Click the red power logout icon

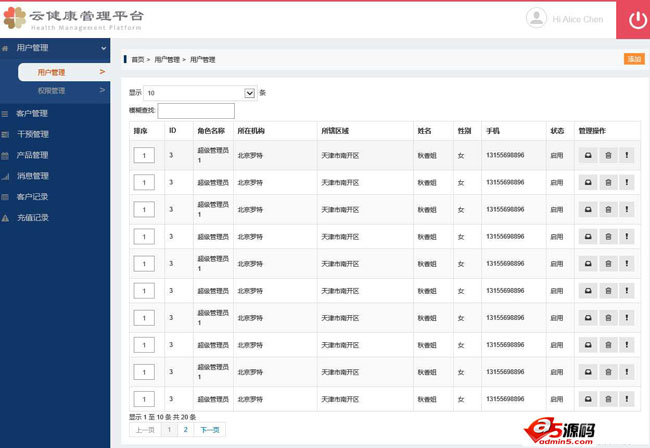tap(638, 19)
